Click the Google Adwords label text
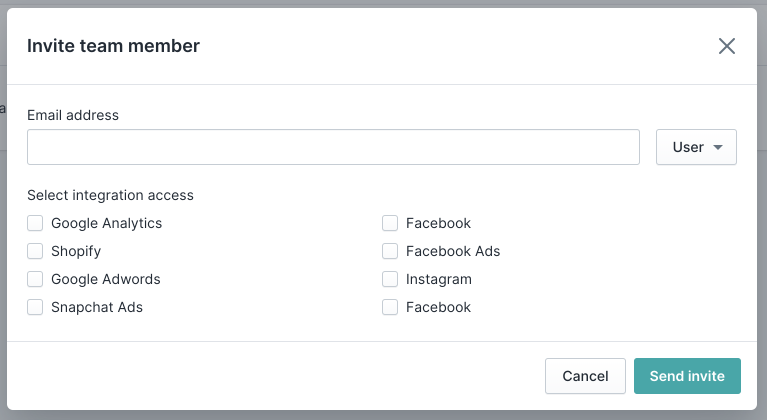Screen dimensions: 767x420 click(x=106, y=279)
